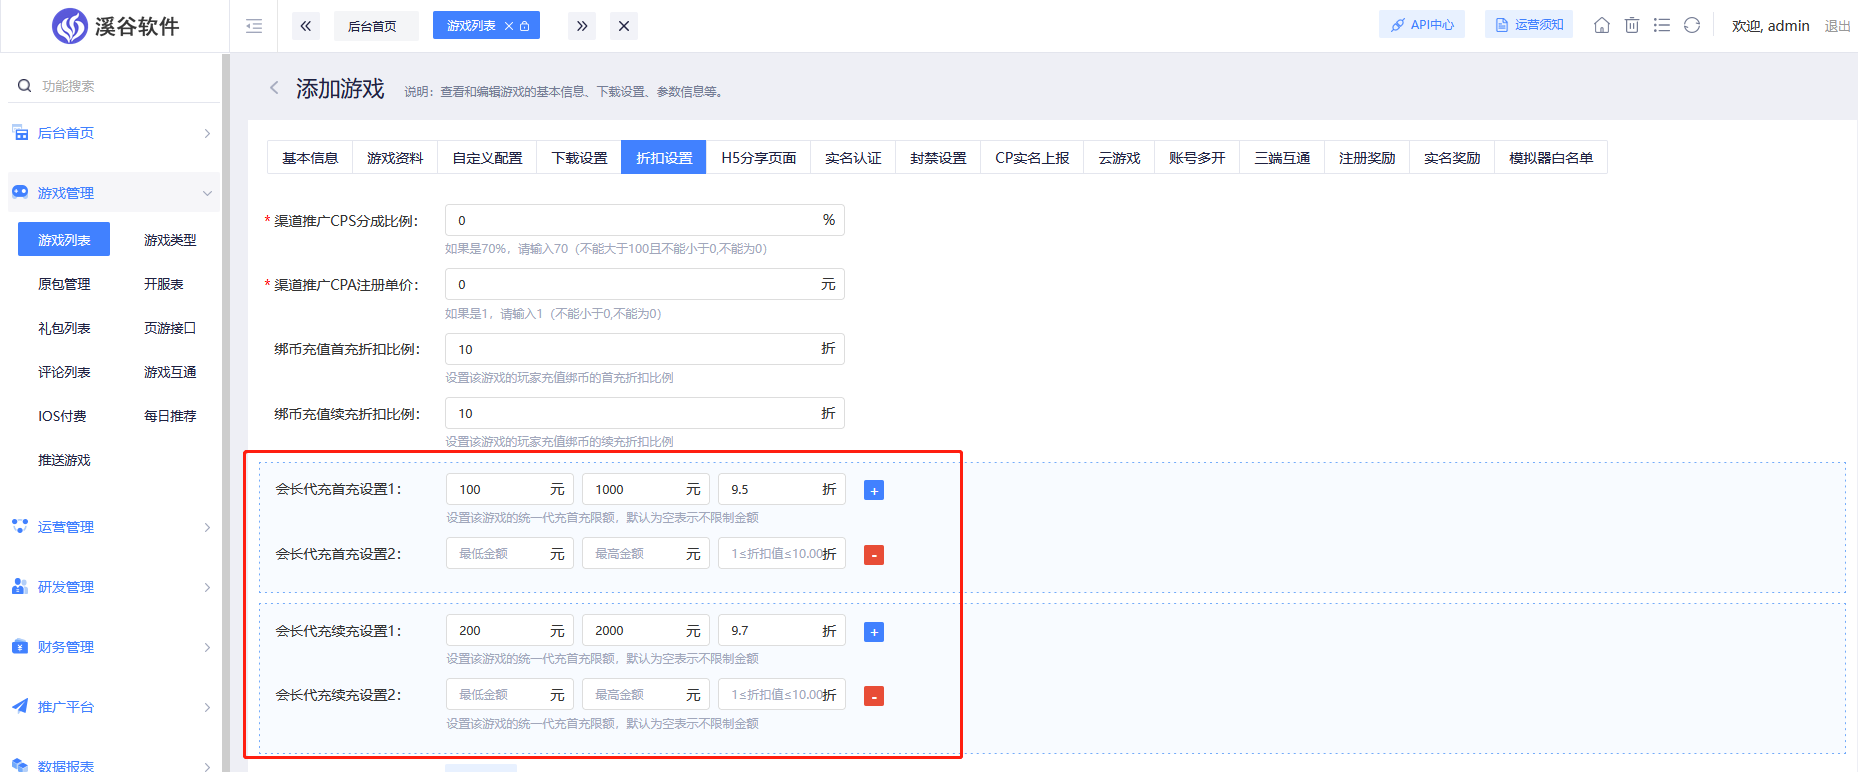This screenshot has width=1858, height=772.
Task: Click the search magnifier icon in sidebar
Action: (x=24, y=86)
